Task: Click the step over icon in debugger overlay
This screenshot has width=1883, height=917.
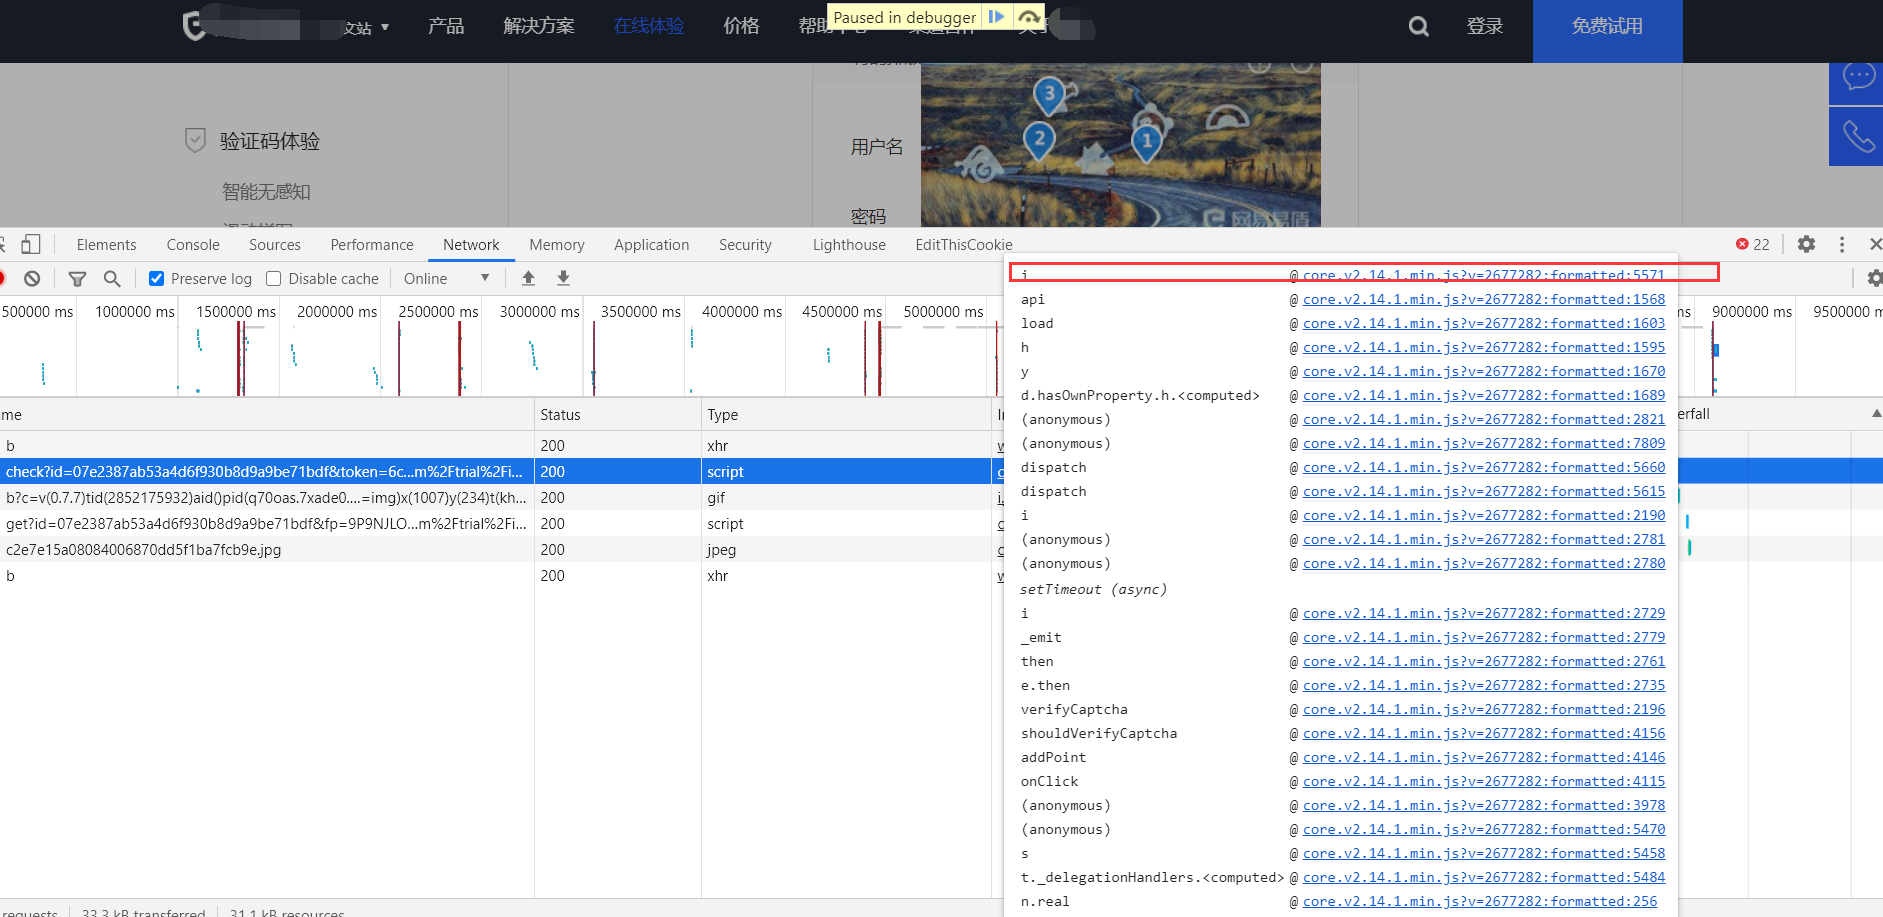Action: [x=1028, y=17]
